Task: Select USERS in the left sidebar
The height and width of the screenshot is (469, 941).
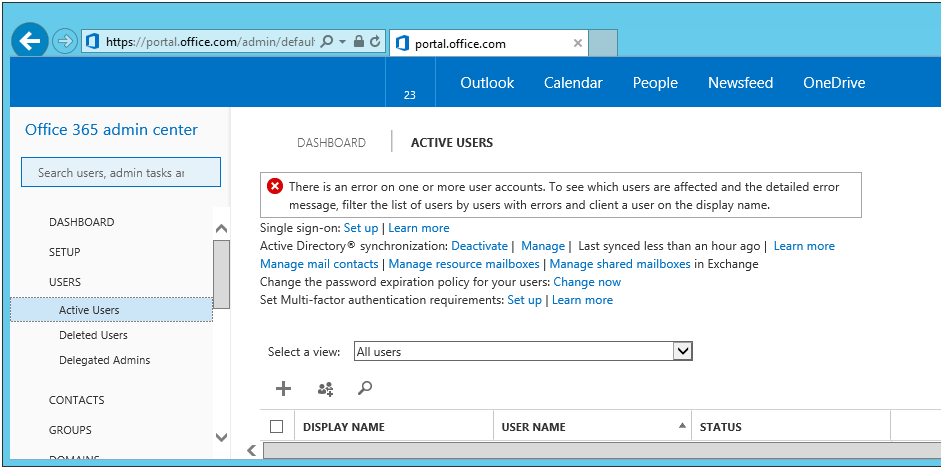Action: [65, 282]
